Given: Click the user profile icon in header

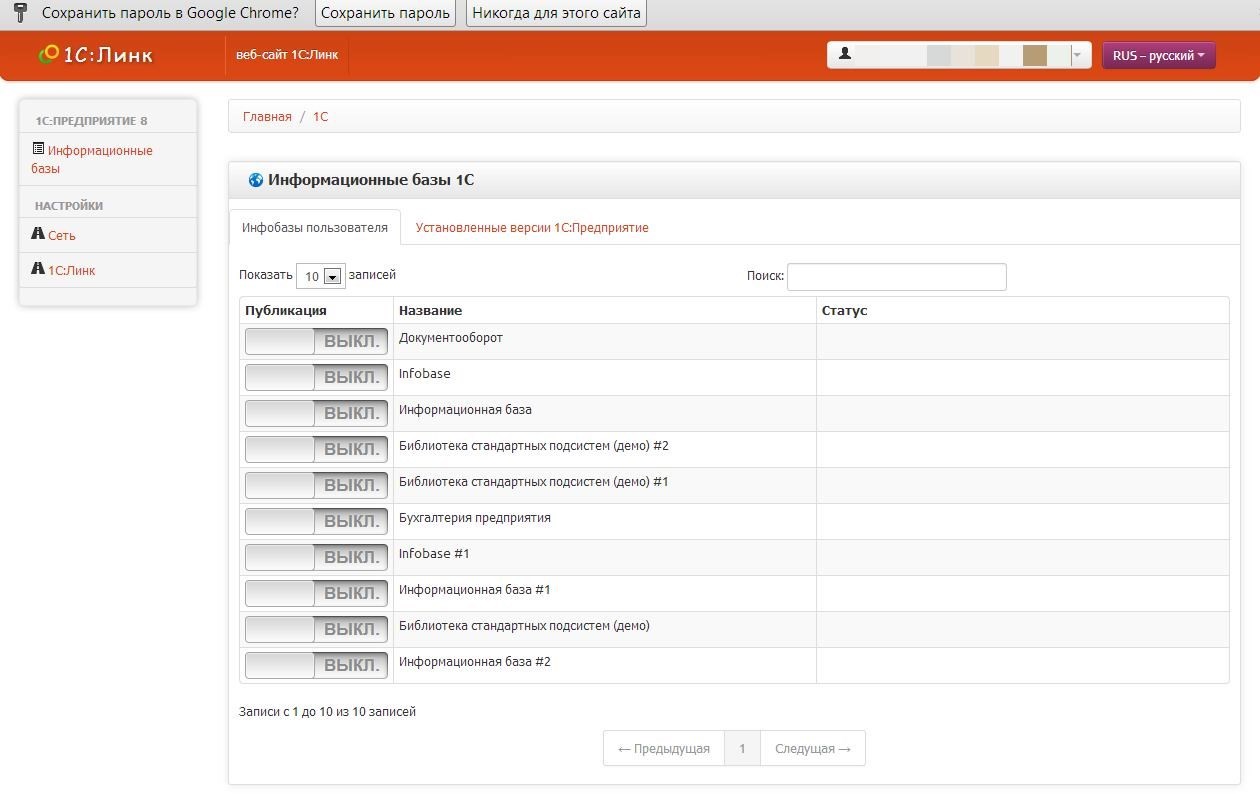Looking at the screenshot, I should click(x=845, y=54).
